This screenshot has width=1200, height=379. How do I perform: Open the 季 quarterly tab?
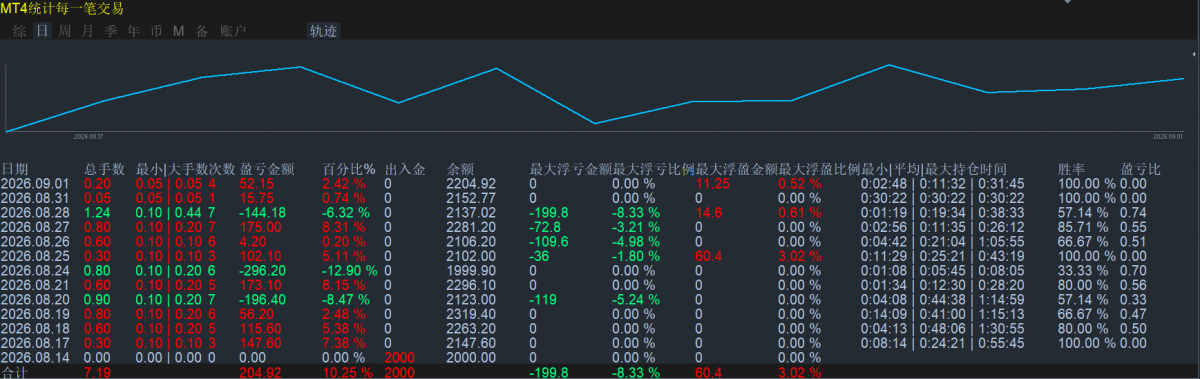(111, 31)
